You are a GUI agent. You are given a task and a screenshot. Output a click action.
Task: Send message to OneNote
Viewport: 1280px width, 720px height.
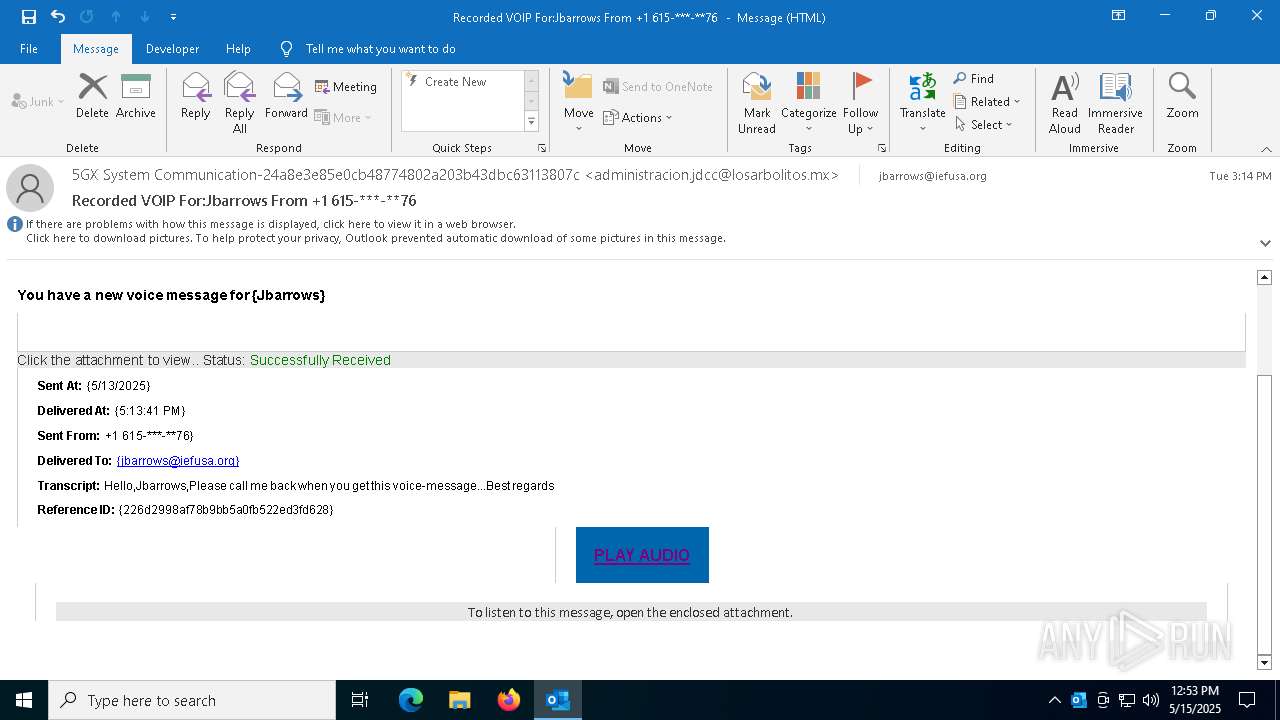[x=658, y=87]
